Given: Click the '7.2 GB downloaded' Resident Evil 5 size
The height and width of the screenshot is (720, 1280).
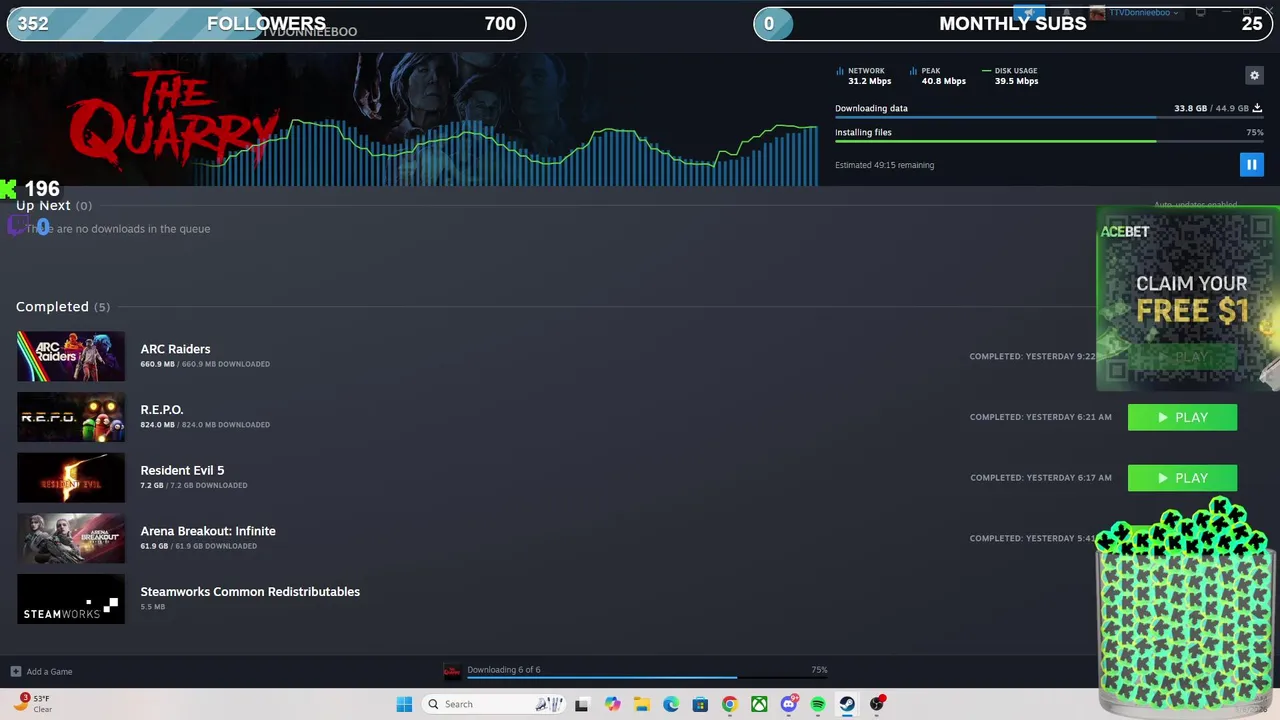Looking at the screenshot, I should 194,486.
